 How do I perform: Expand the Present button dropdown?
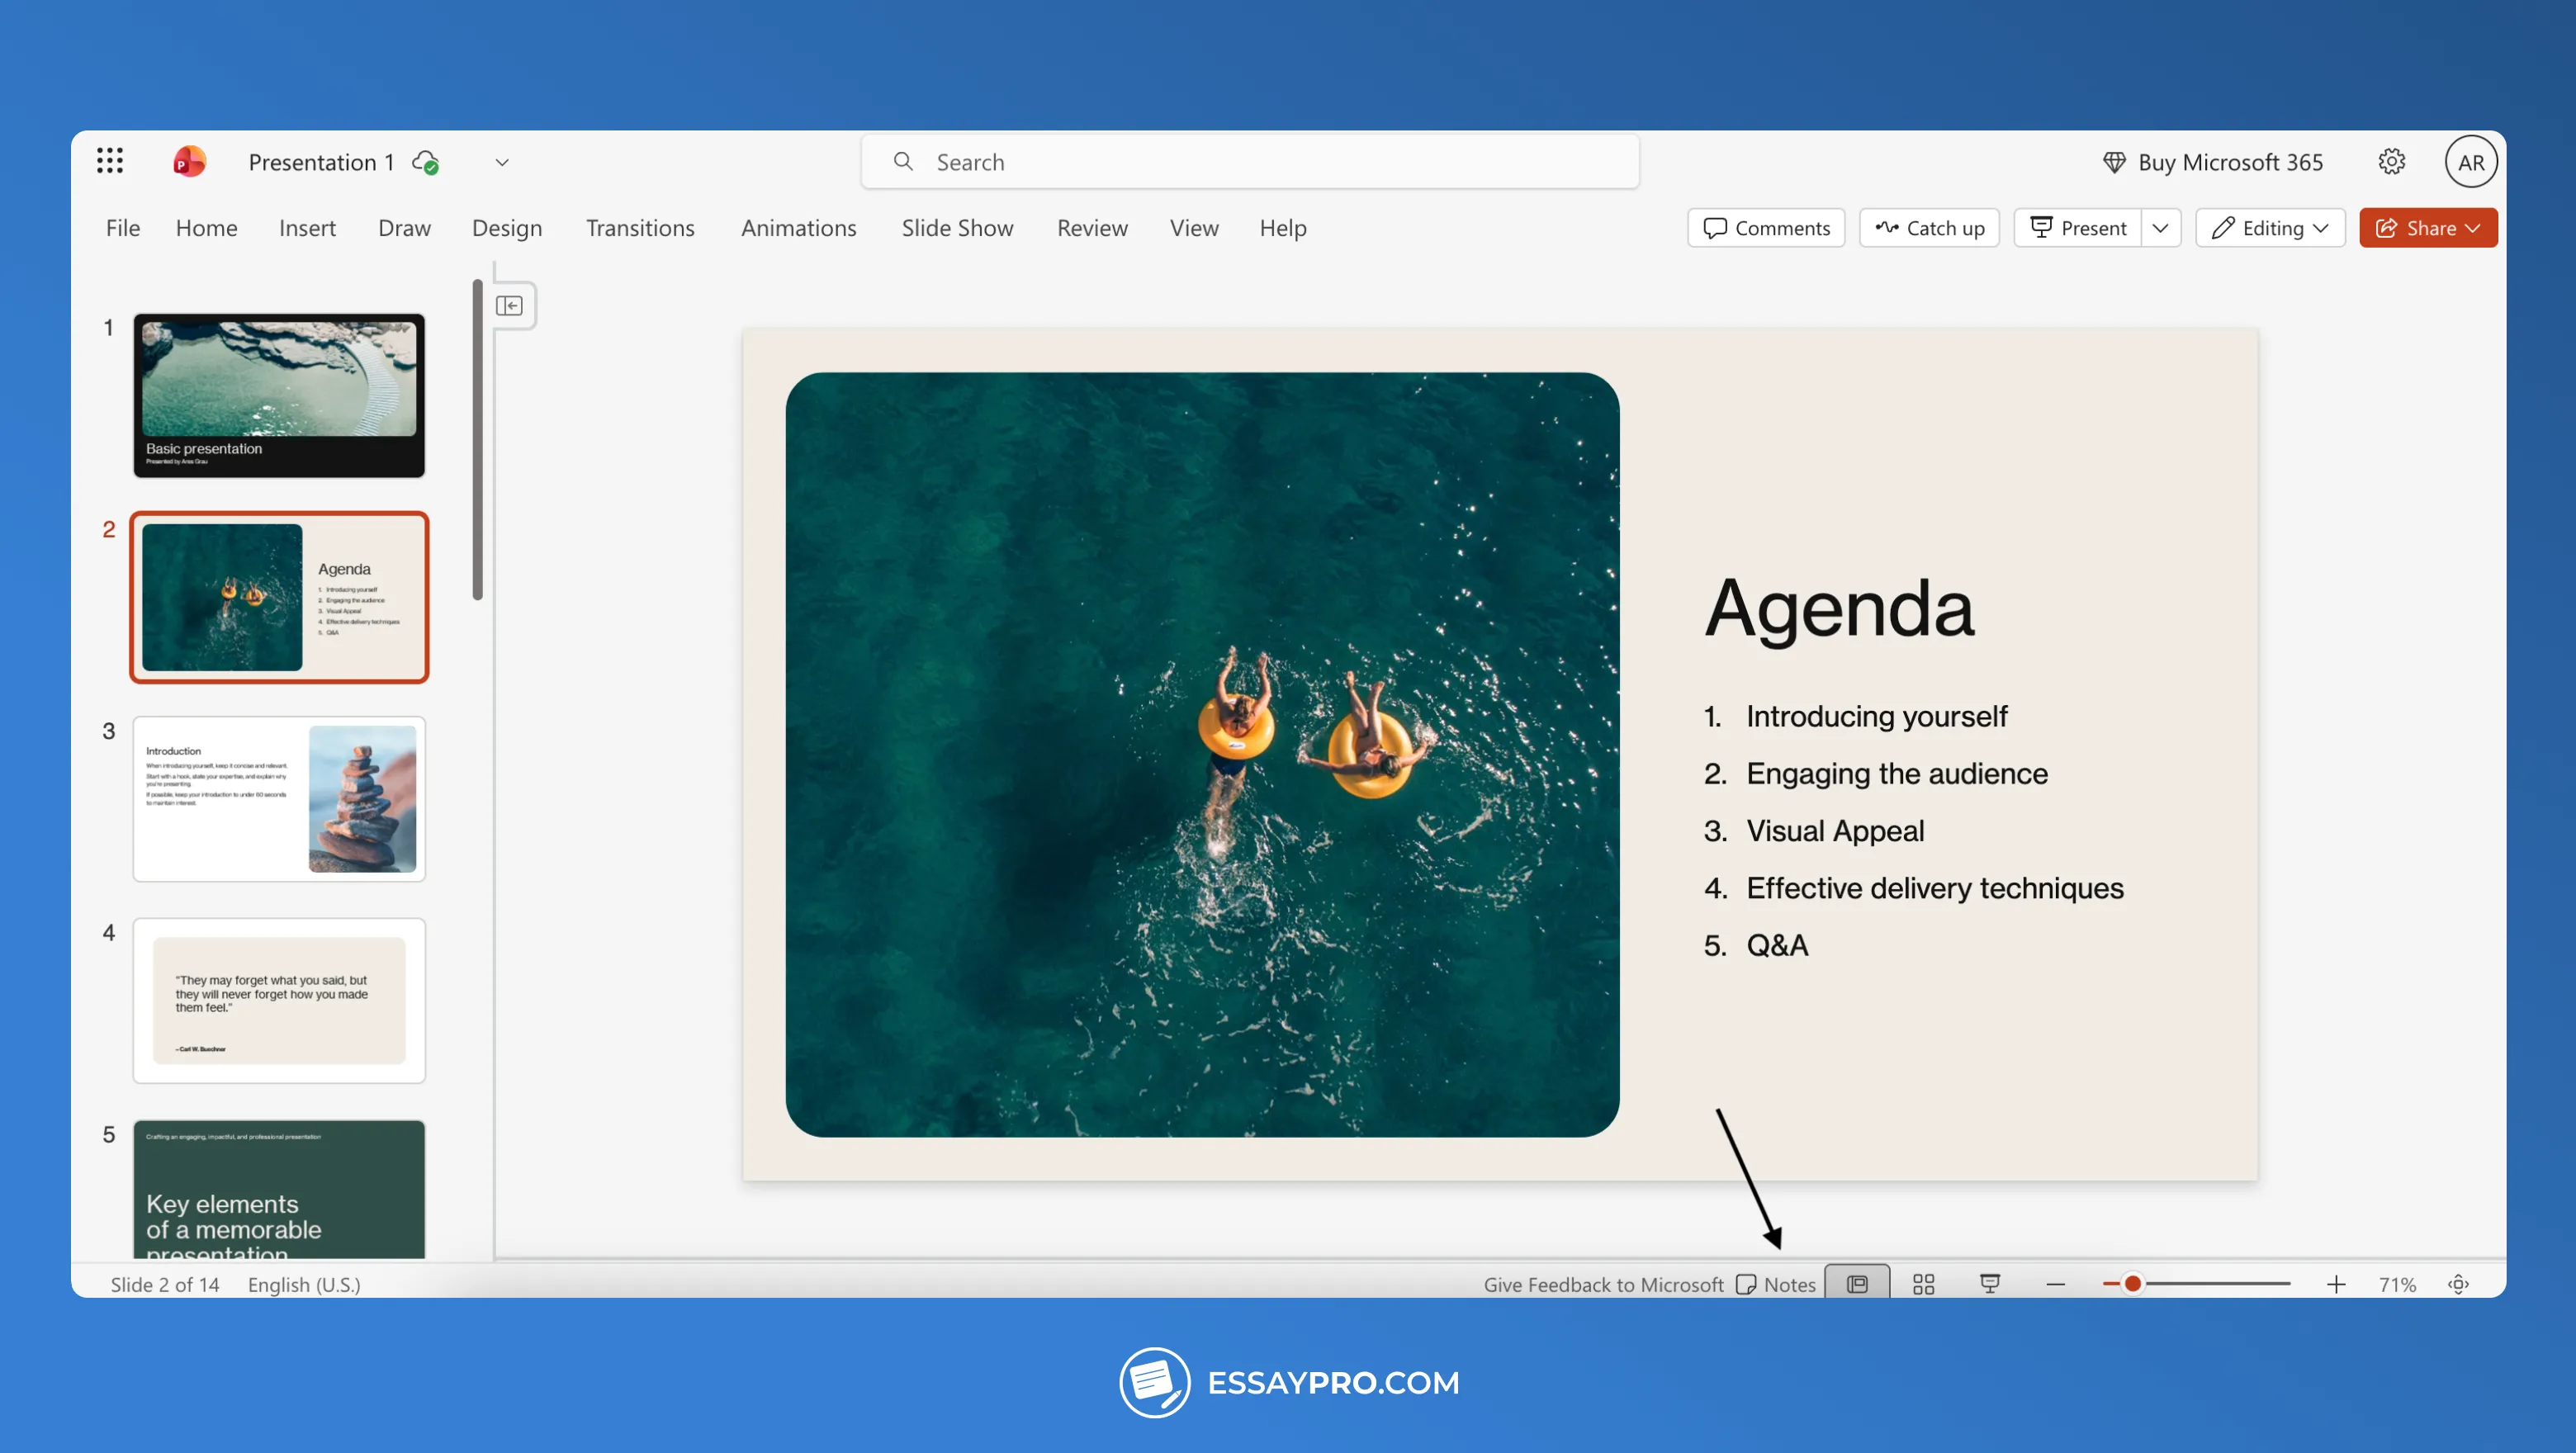point(2161,227)
